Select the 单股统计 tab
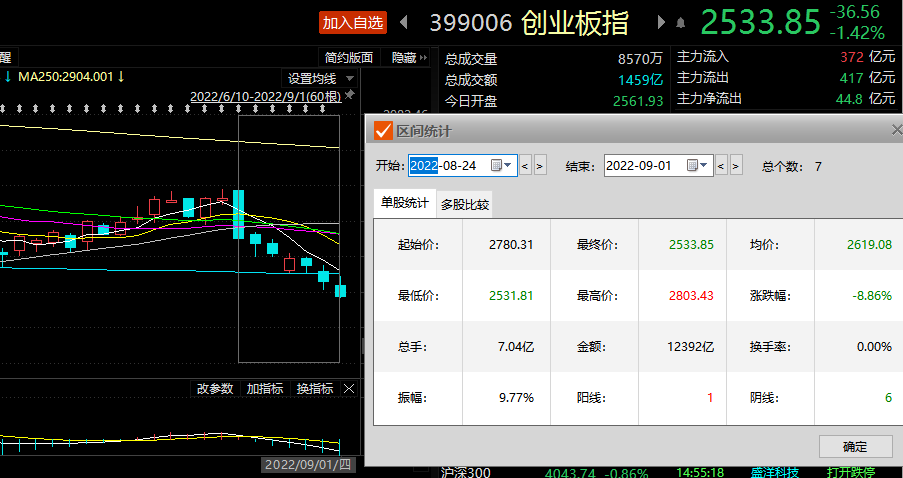Viewport: 903px width, 478px height. 404,203
